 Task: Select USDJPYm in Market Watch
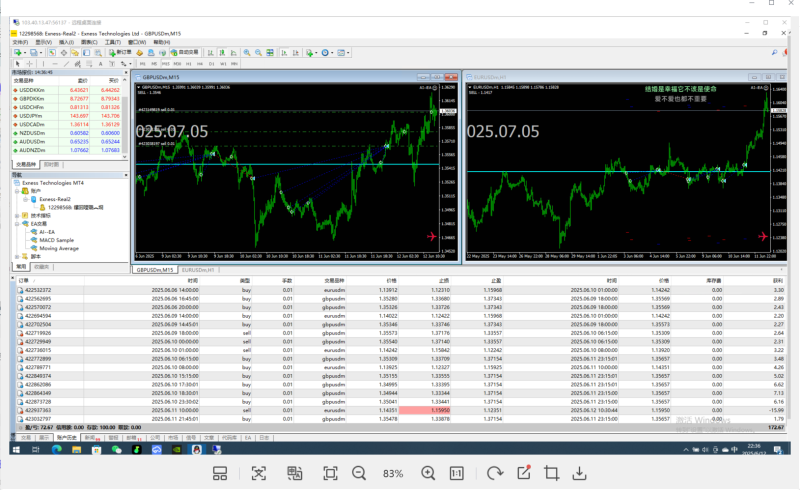point(30,116)
